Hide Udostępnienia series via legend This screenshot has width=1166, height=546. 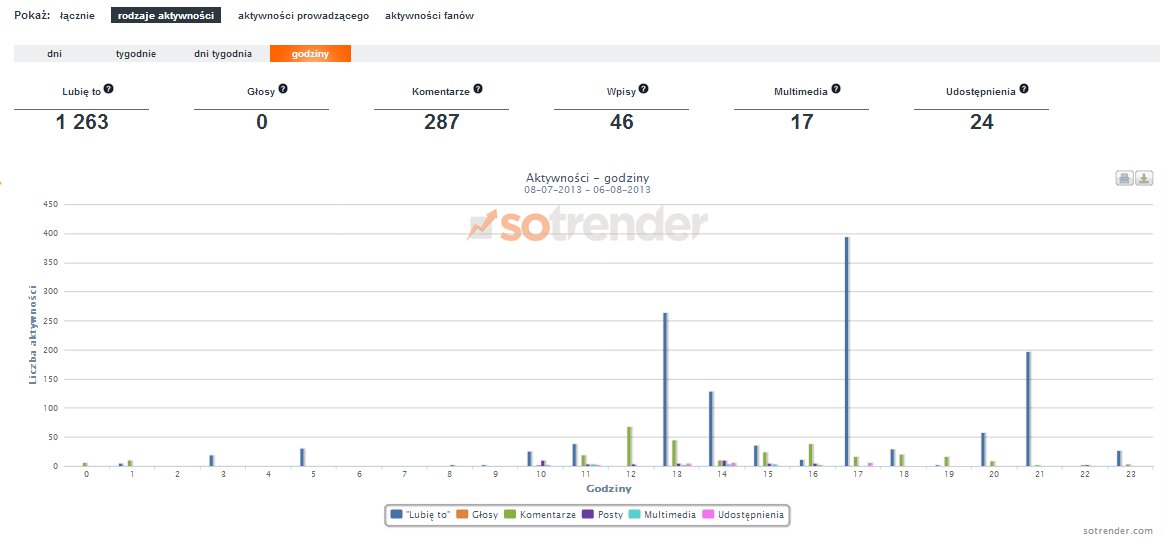[750, 515]
